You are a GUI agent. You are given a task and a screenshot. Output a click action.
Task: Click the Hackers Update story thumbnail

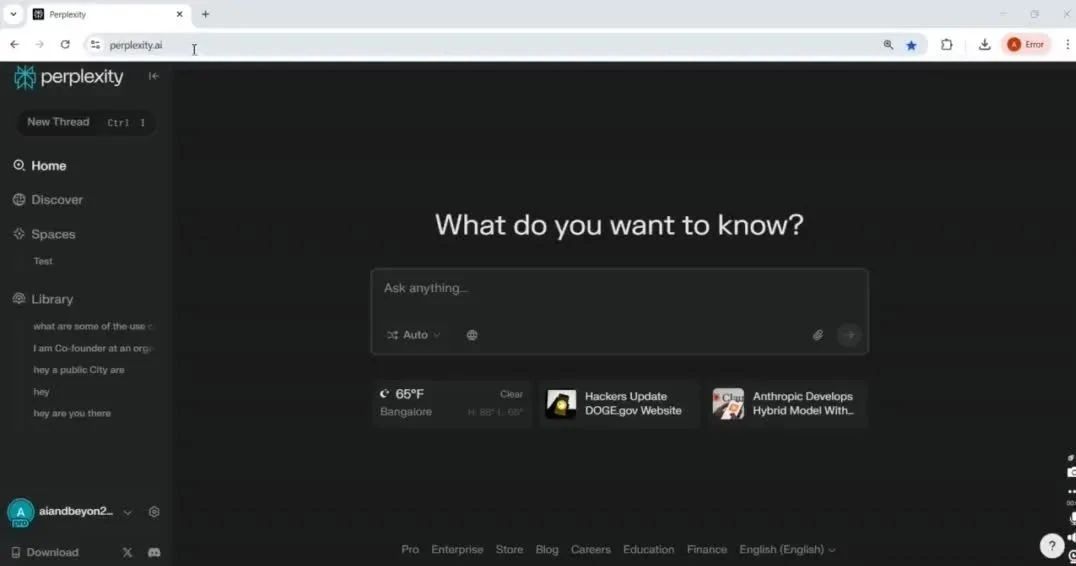[x=561, y=403]
